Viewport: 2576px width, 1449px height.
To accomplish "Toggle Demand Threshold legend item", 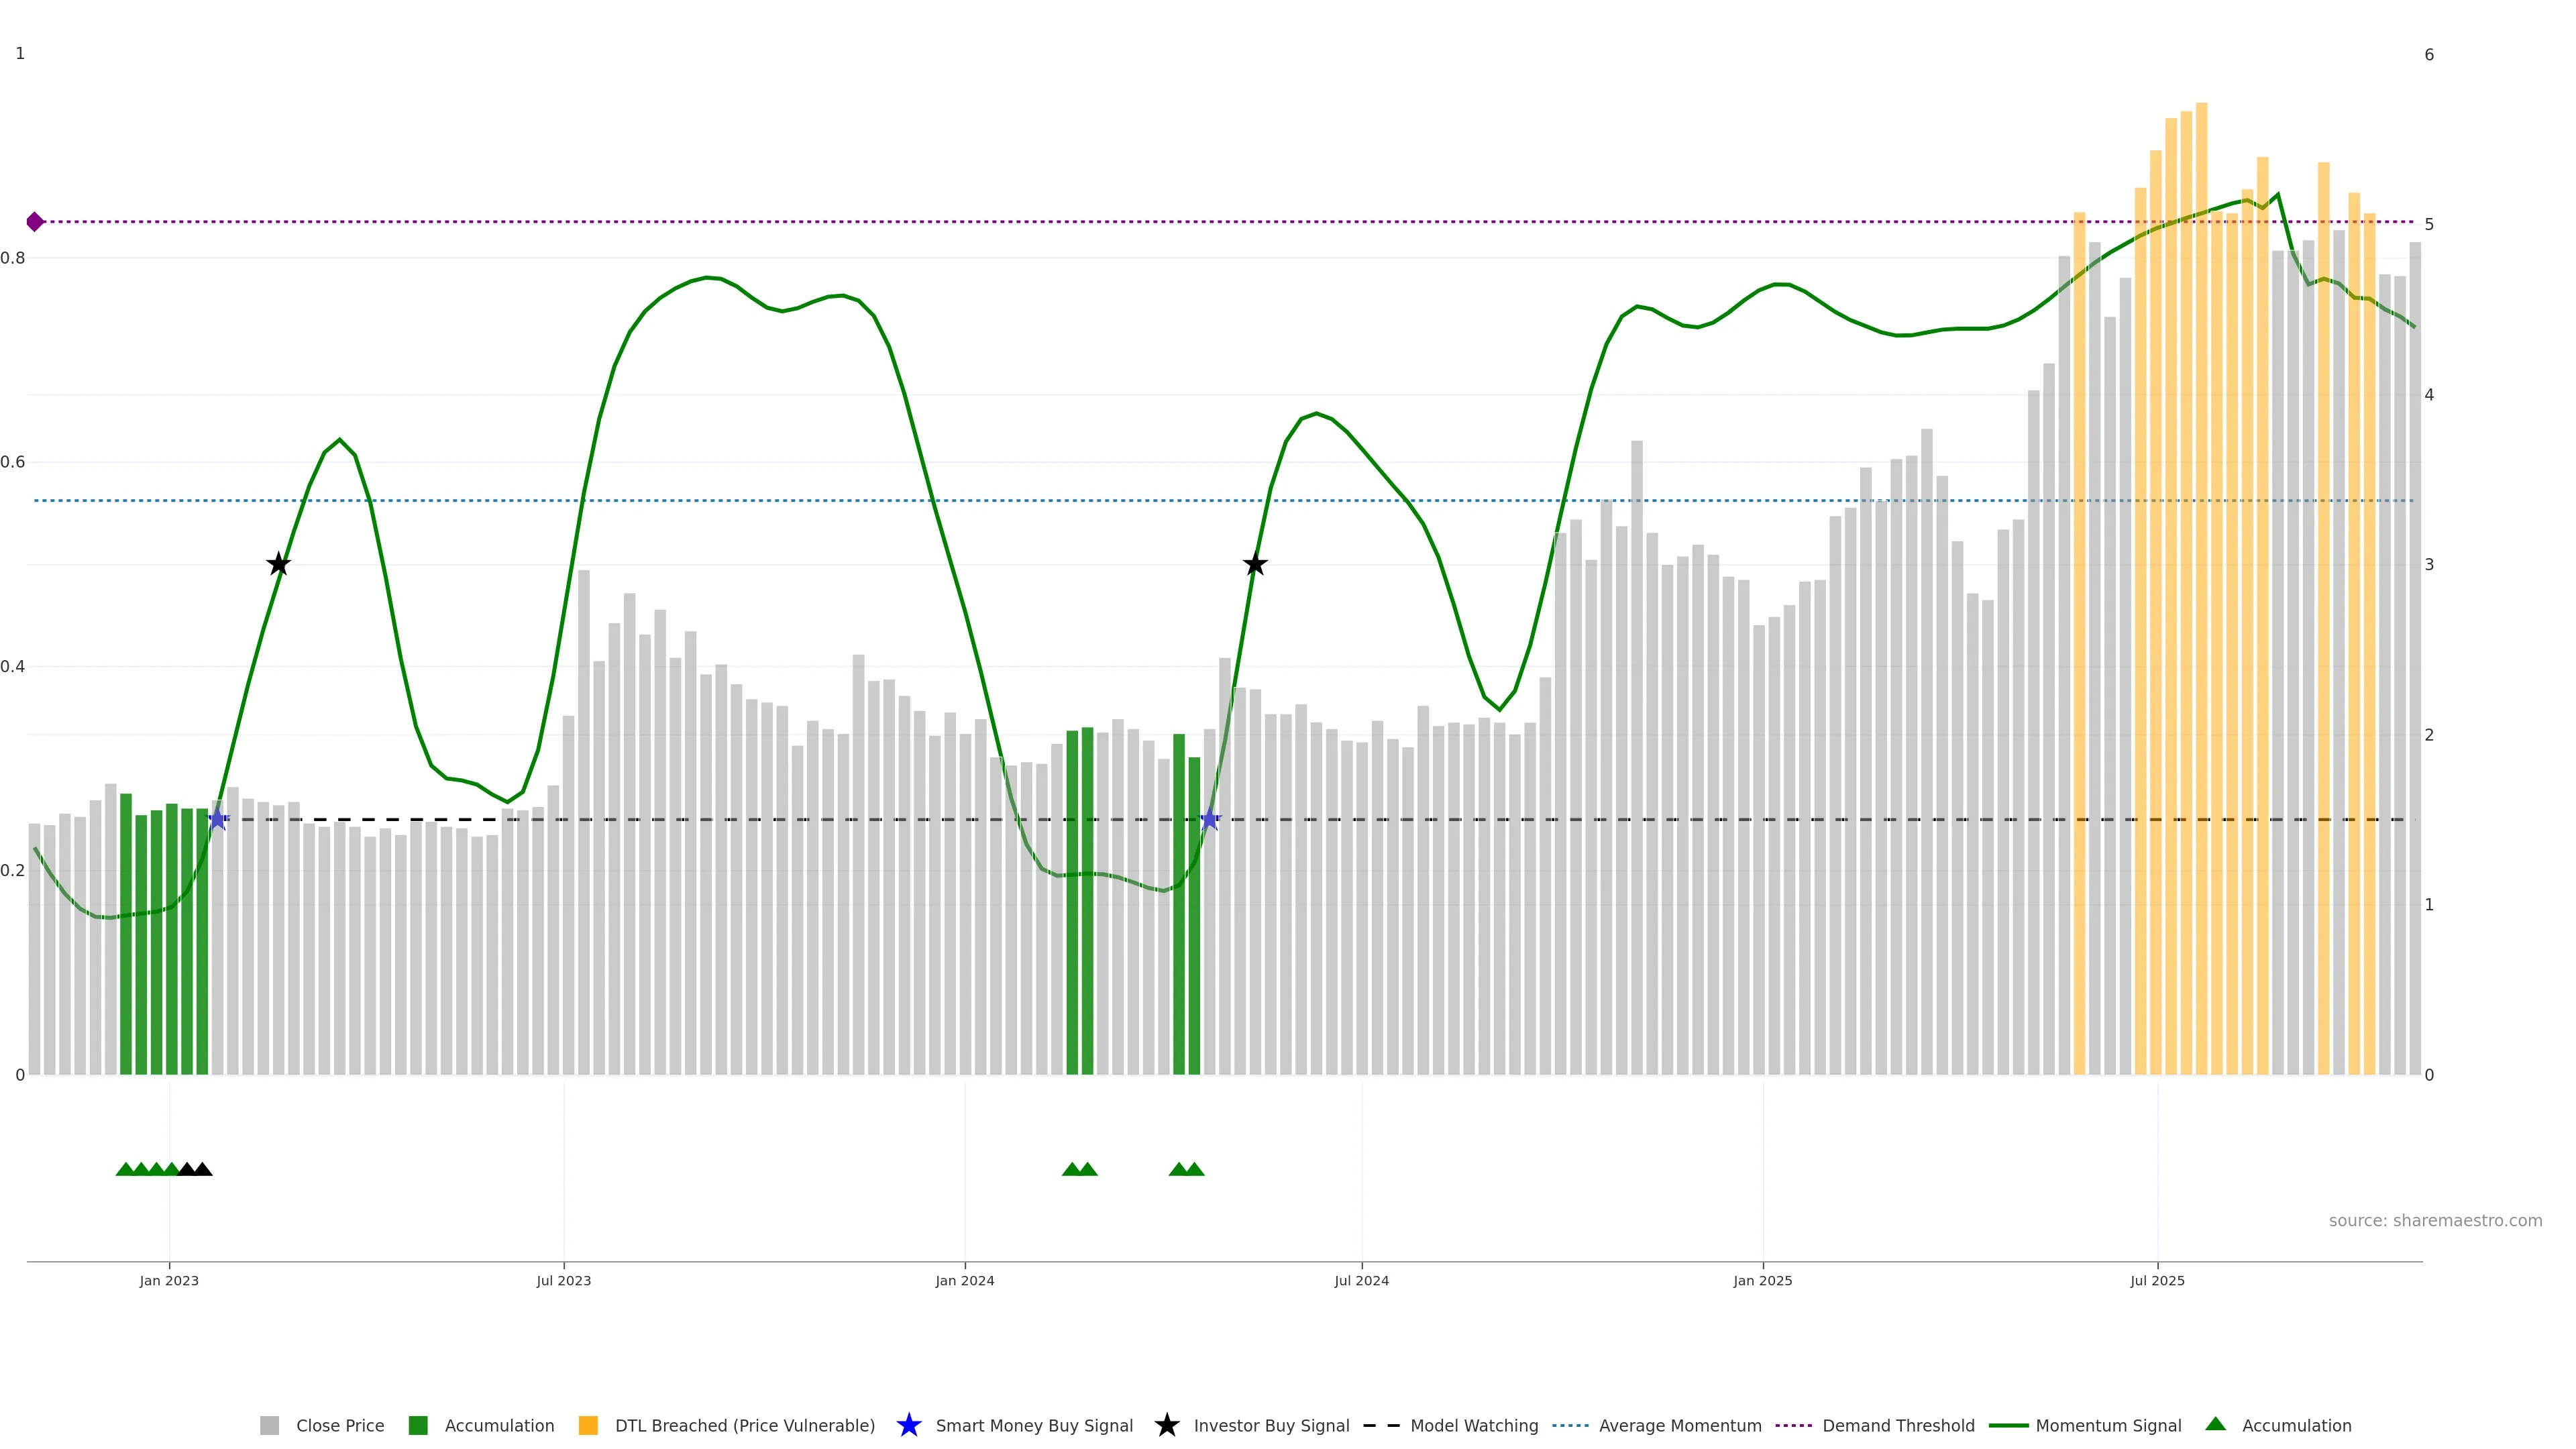I will [1897, 1426].
